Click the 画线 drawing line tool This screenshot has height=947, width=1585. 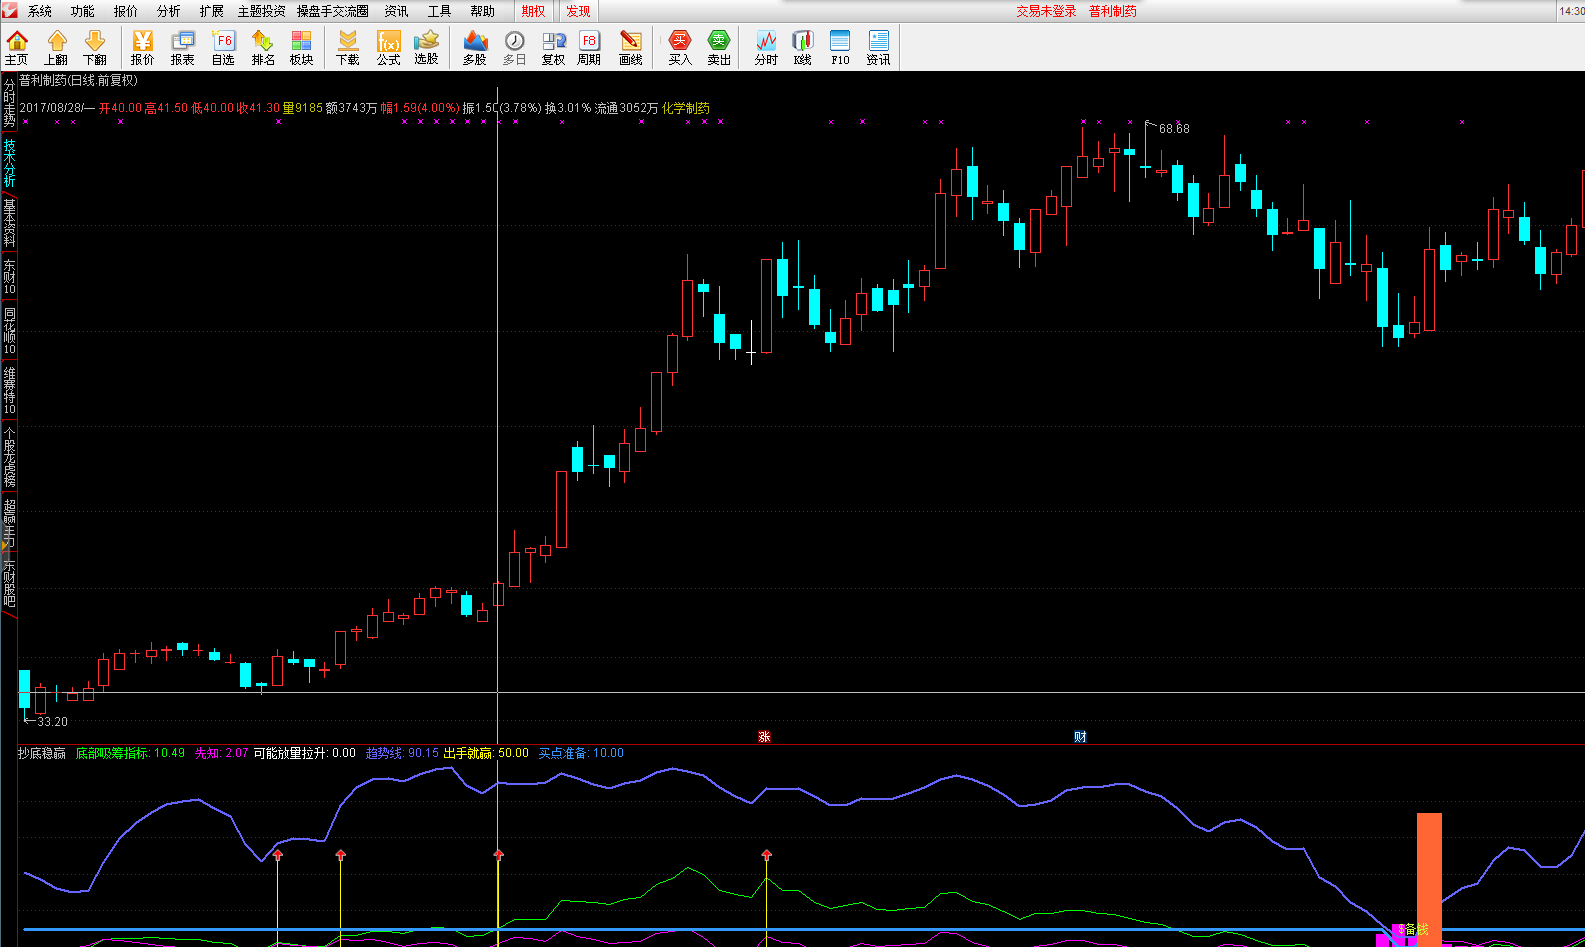[631, 47]
